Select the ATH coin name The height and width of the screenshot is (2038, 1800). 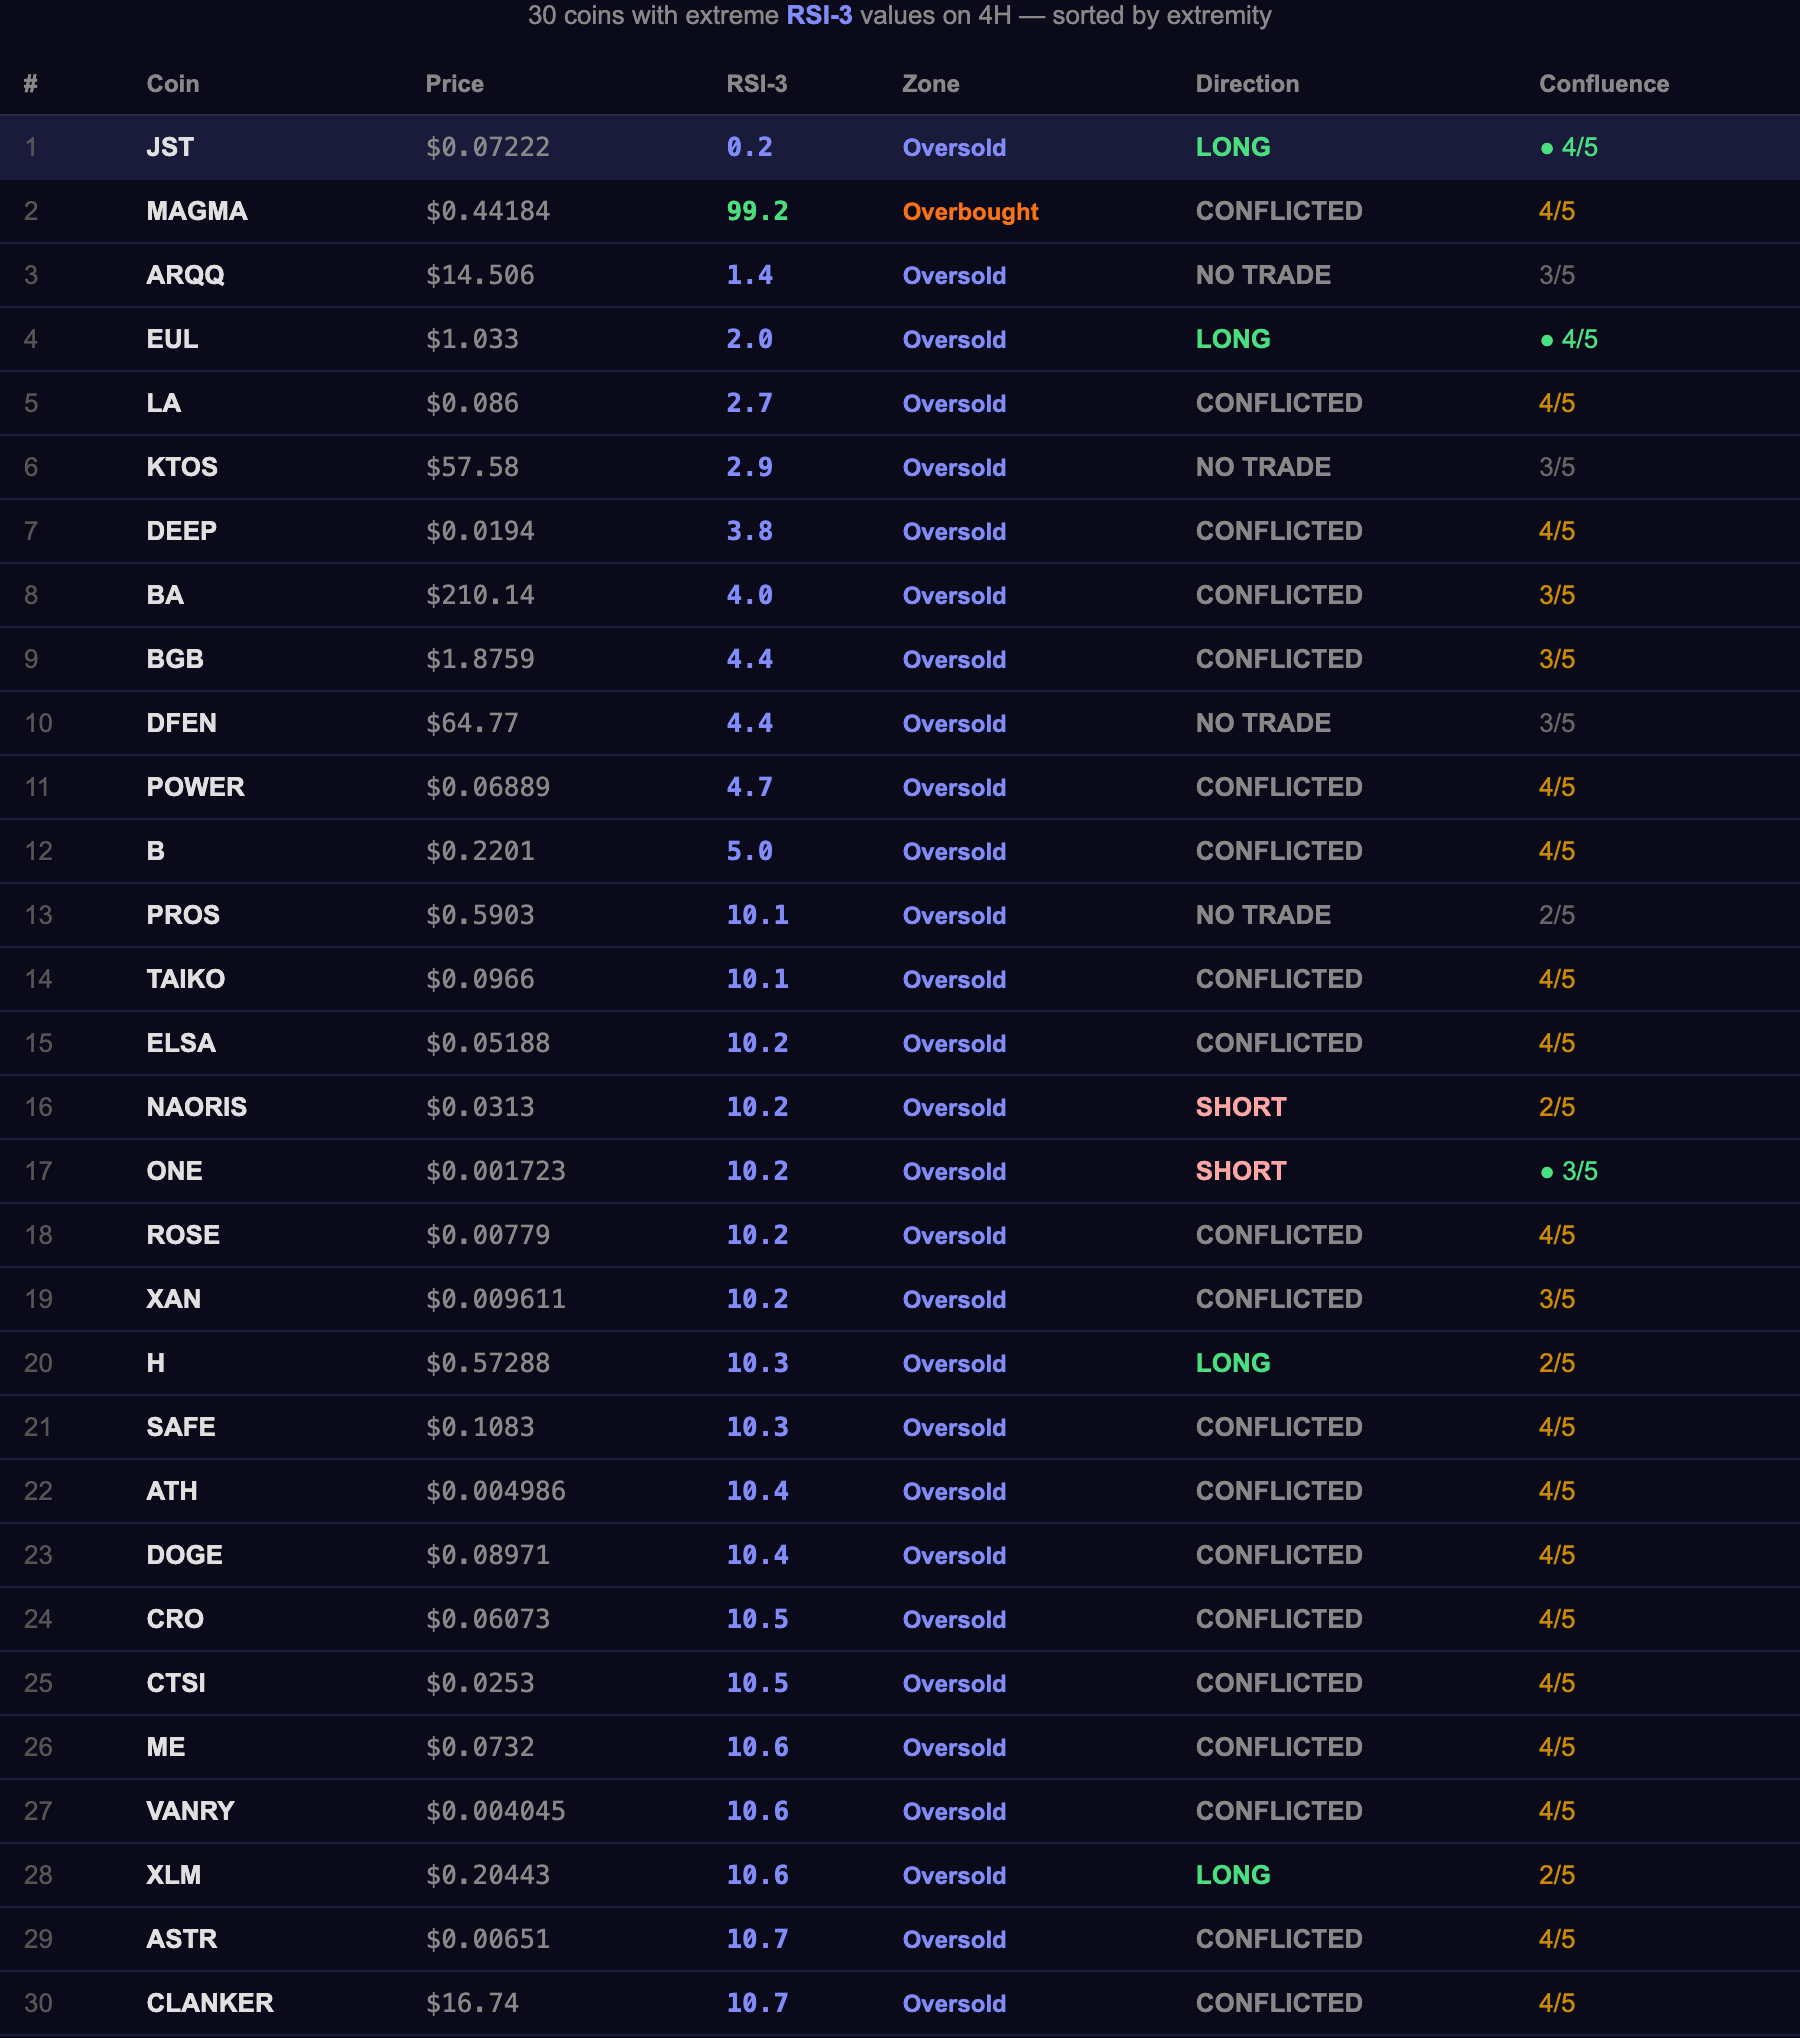[172, 1492]
